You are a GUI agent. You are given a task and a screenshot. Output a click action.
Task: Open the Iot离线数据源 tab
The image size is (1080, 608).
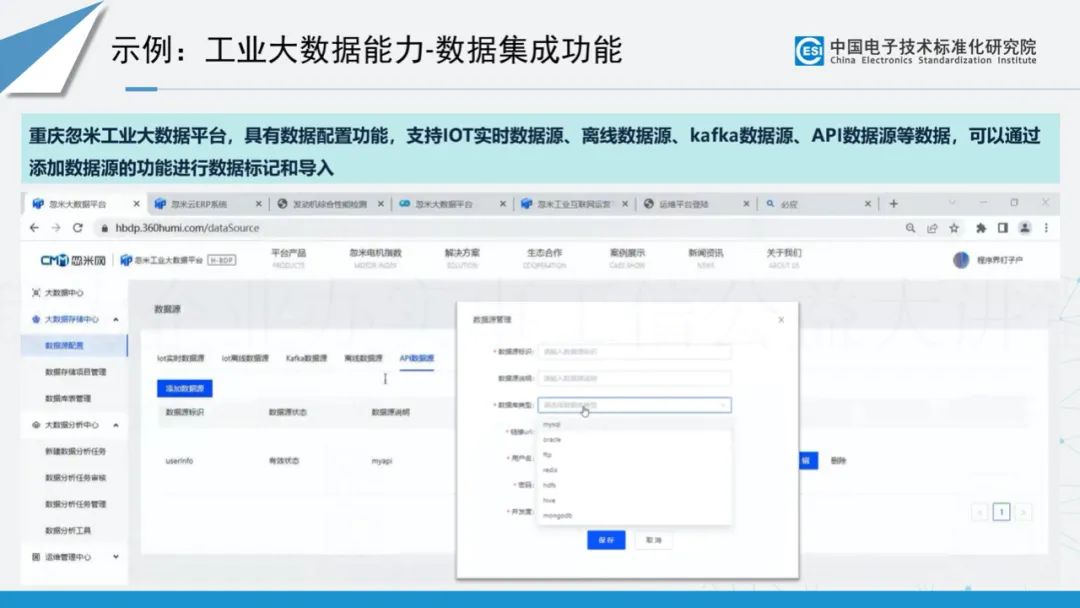245,358
